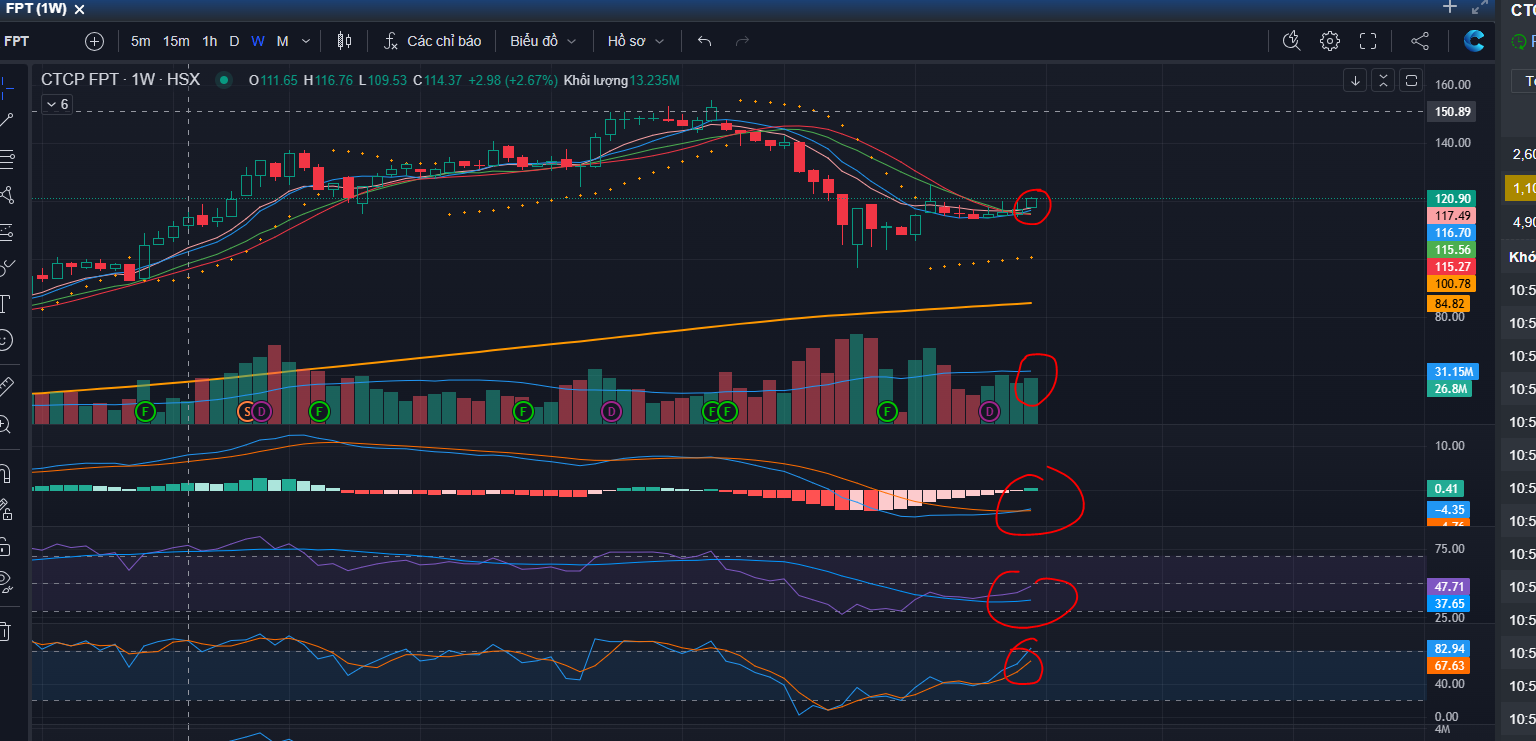Add a new chart tab with plus
Screen dimensions: 1536x741
pyautogui.click(x=1450, y=7)
